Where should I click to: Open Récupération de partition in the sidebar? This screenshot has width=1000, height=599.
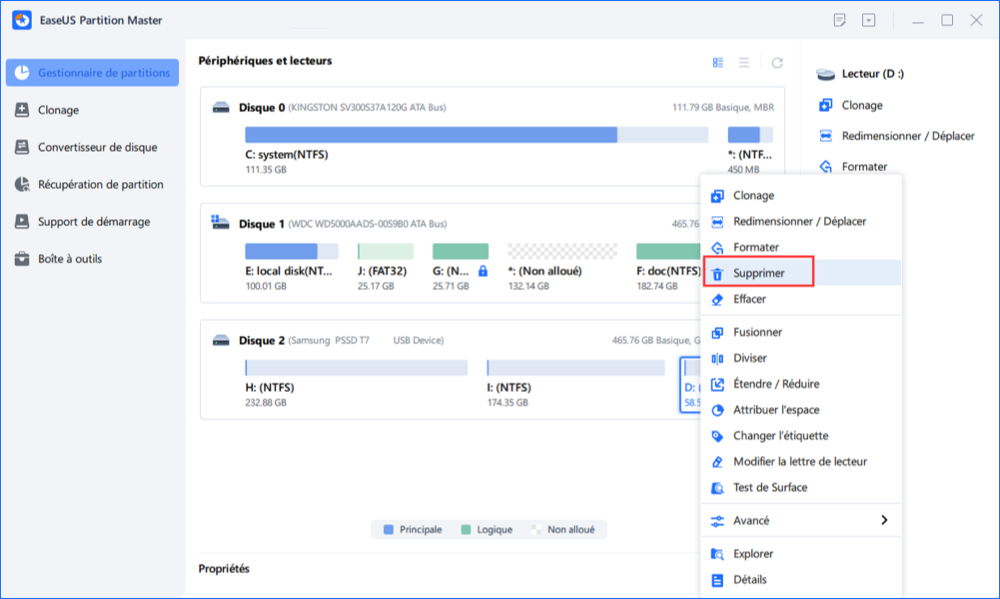coord(100,184)
